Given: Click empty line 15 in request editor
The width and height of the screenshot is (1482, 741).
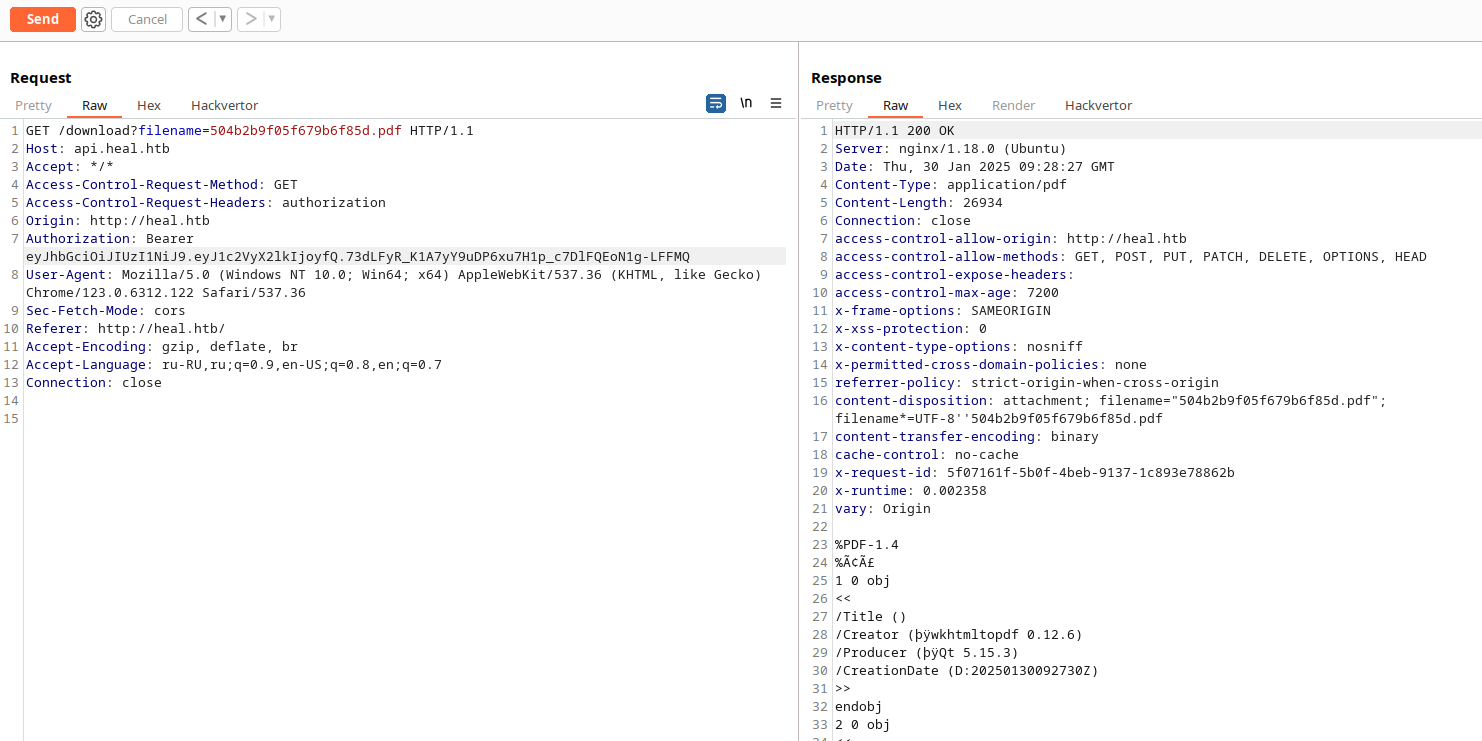Looking at the screenshot, I should click(405, 418).
